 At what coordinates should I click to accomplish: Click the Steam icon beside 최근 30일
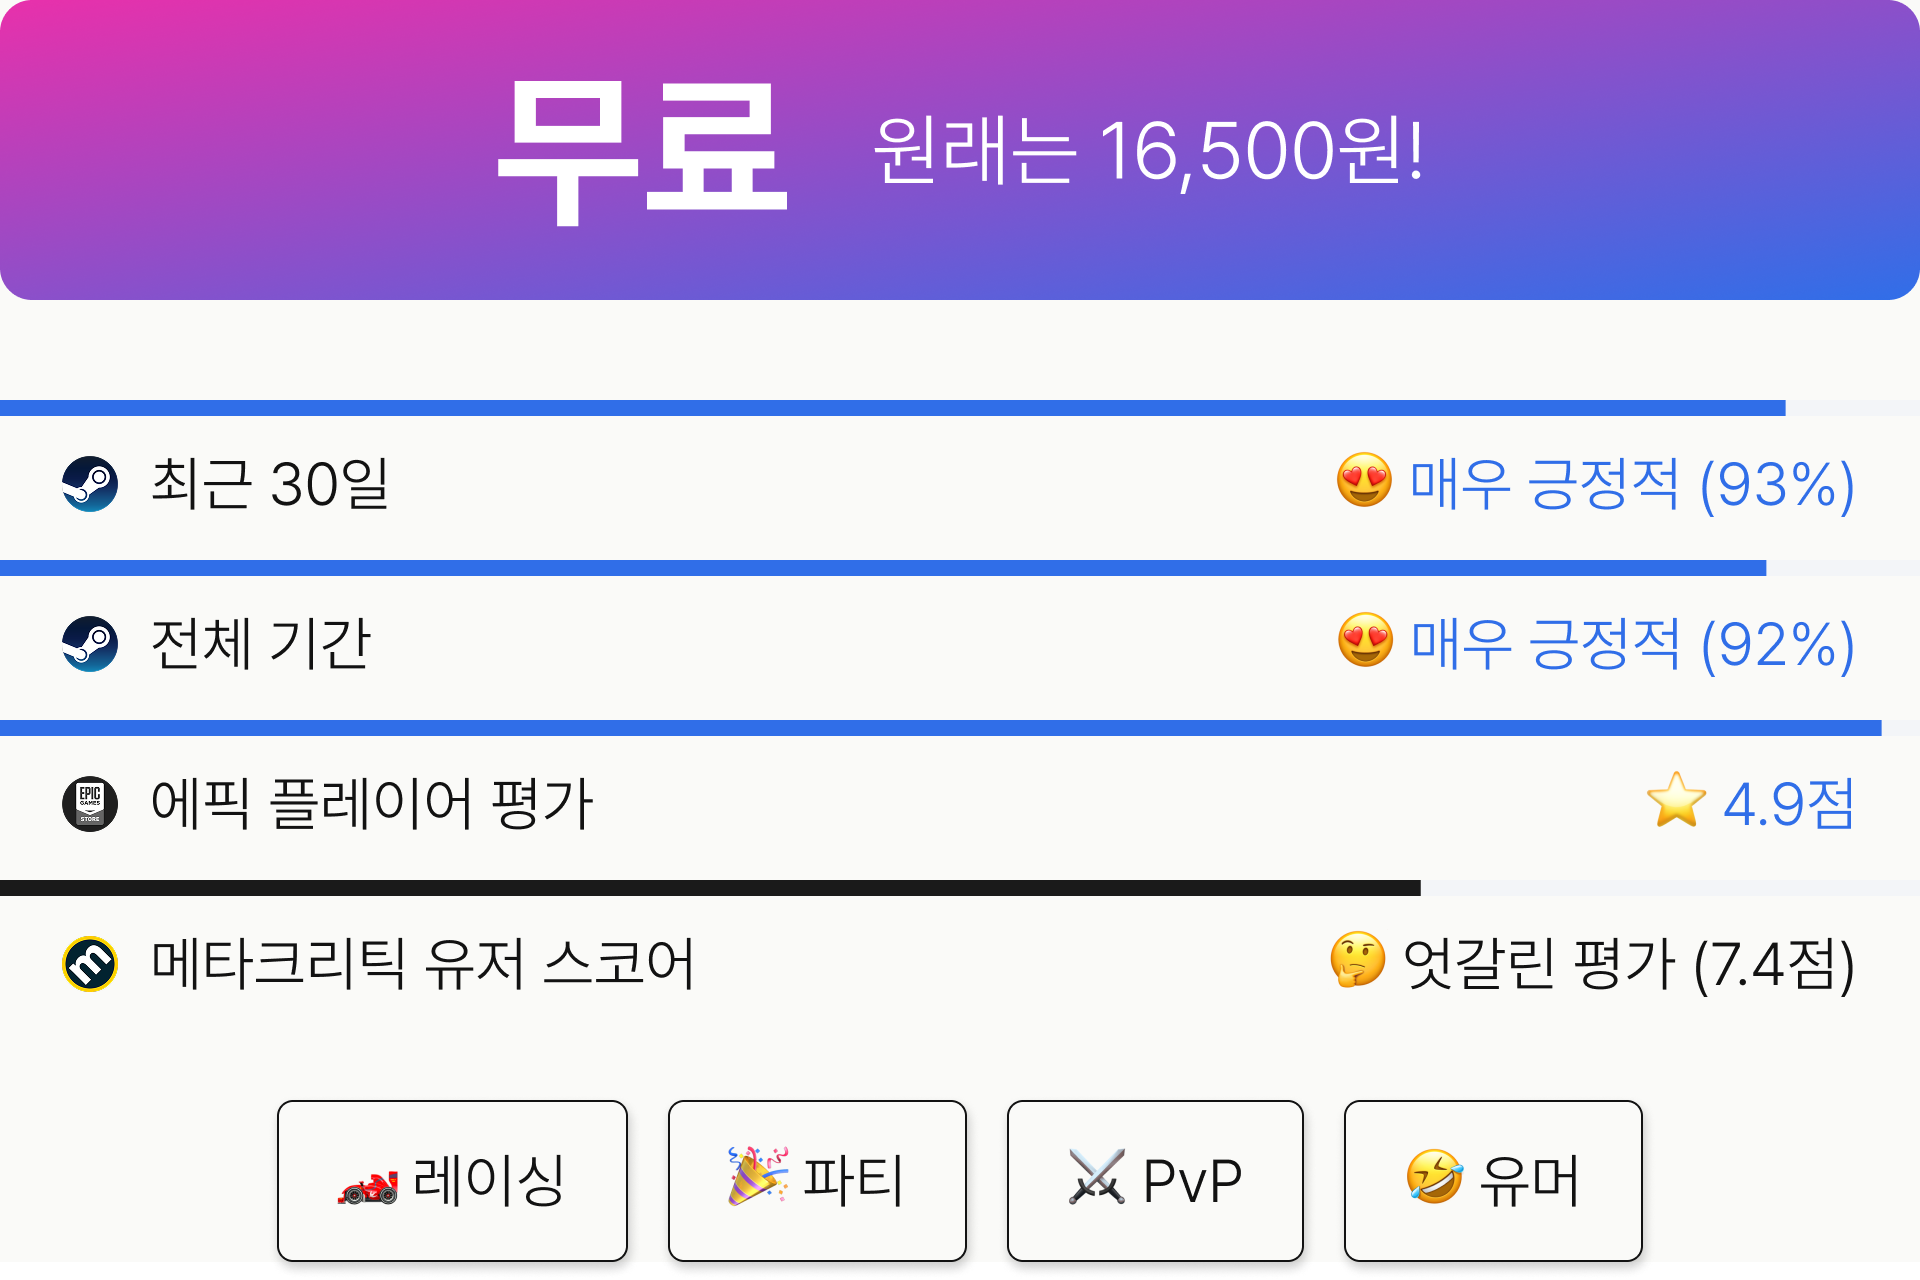pyautogui.click(x=90, y=484)
